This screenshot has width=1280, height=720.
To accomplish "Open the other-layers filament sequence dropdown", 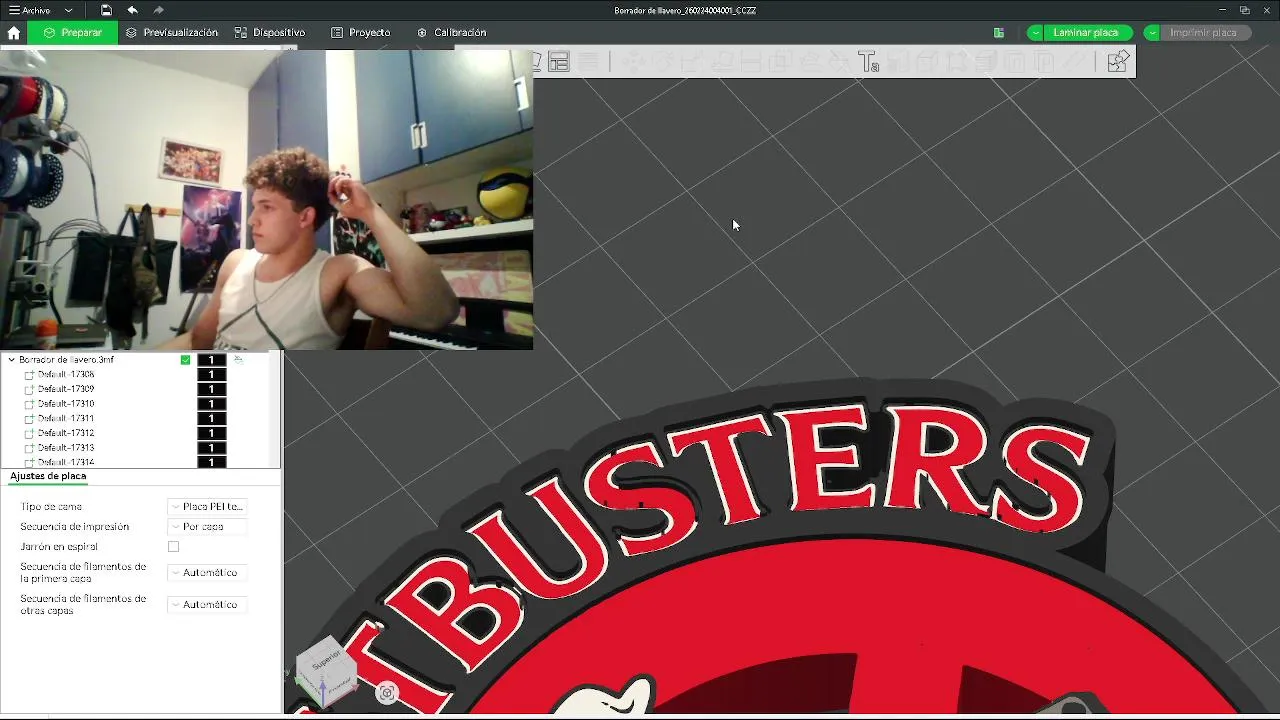I will click(x=207, y=605).
